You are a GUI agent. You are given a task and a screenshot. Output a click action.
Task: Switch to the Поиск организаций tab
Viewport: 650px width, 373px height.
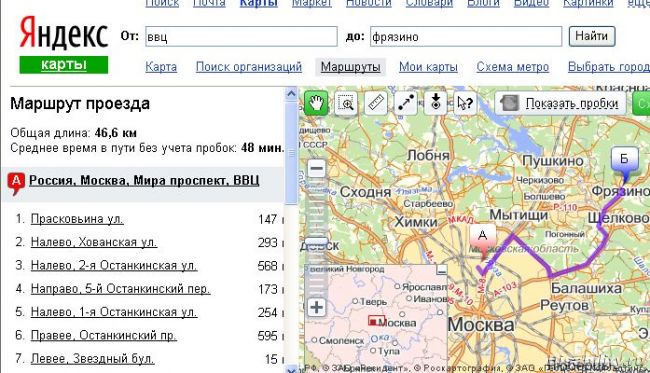coord(249,67)
